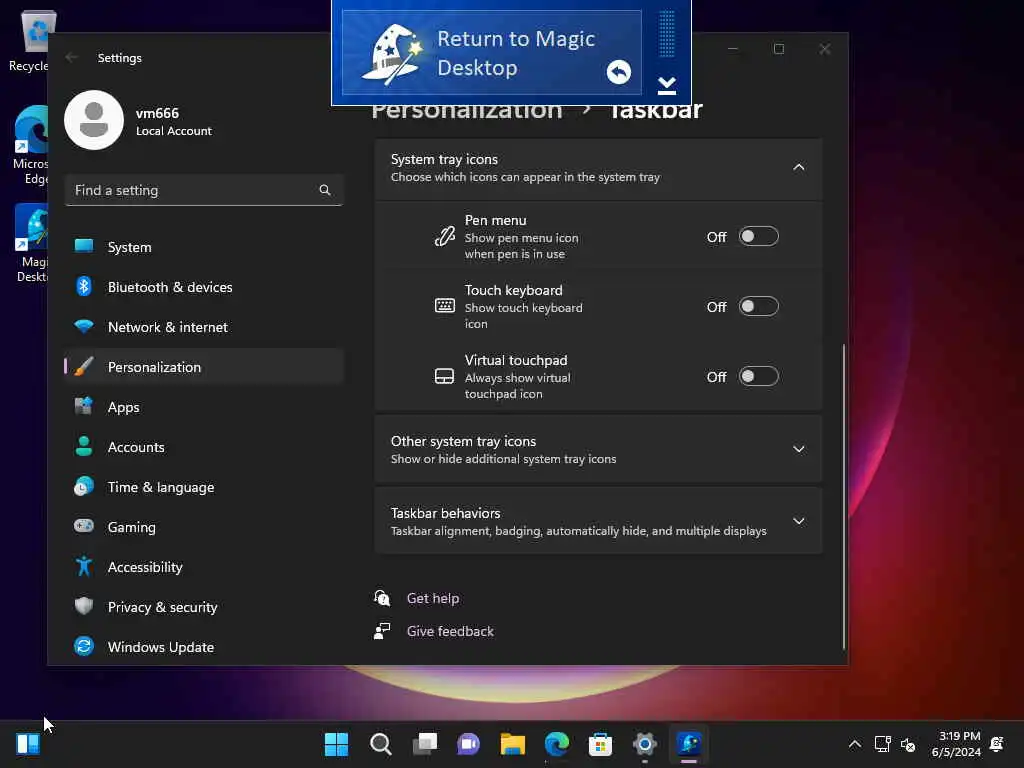Open Microsoft Store from taskbar
The image size is (1024, 768).
click(x=600, y=744)
